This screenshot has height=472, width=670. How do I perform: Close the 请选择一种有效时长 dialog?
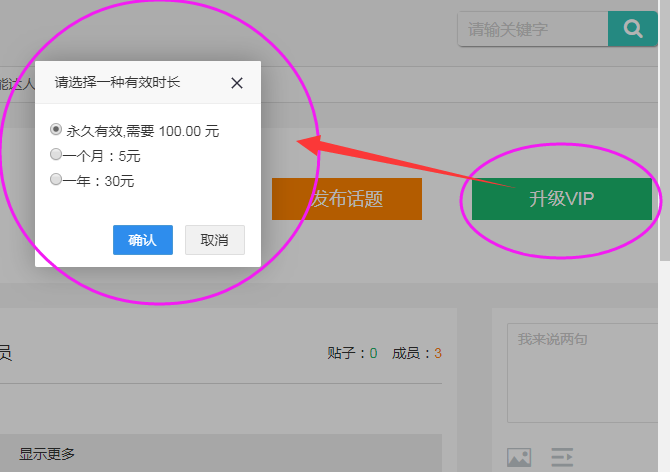click(237, 83)
